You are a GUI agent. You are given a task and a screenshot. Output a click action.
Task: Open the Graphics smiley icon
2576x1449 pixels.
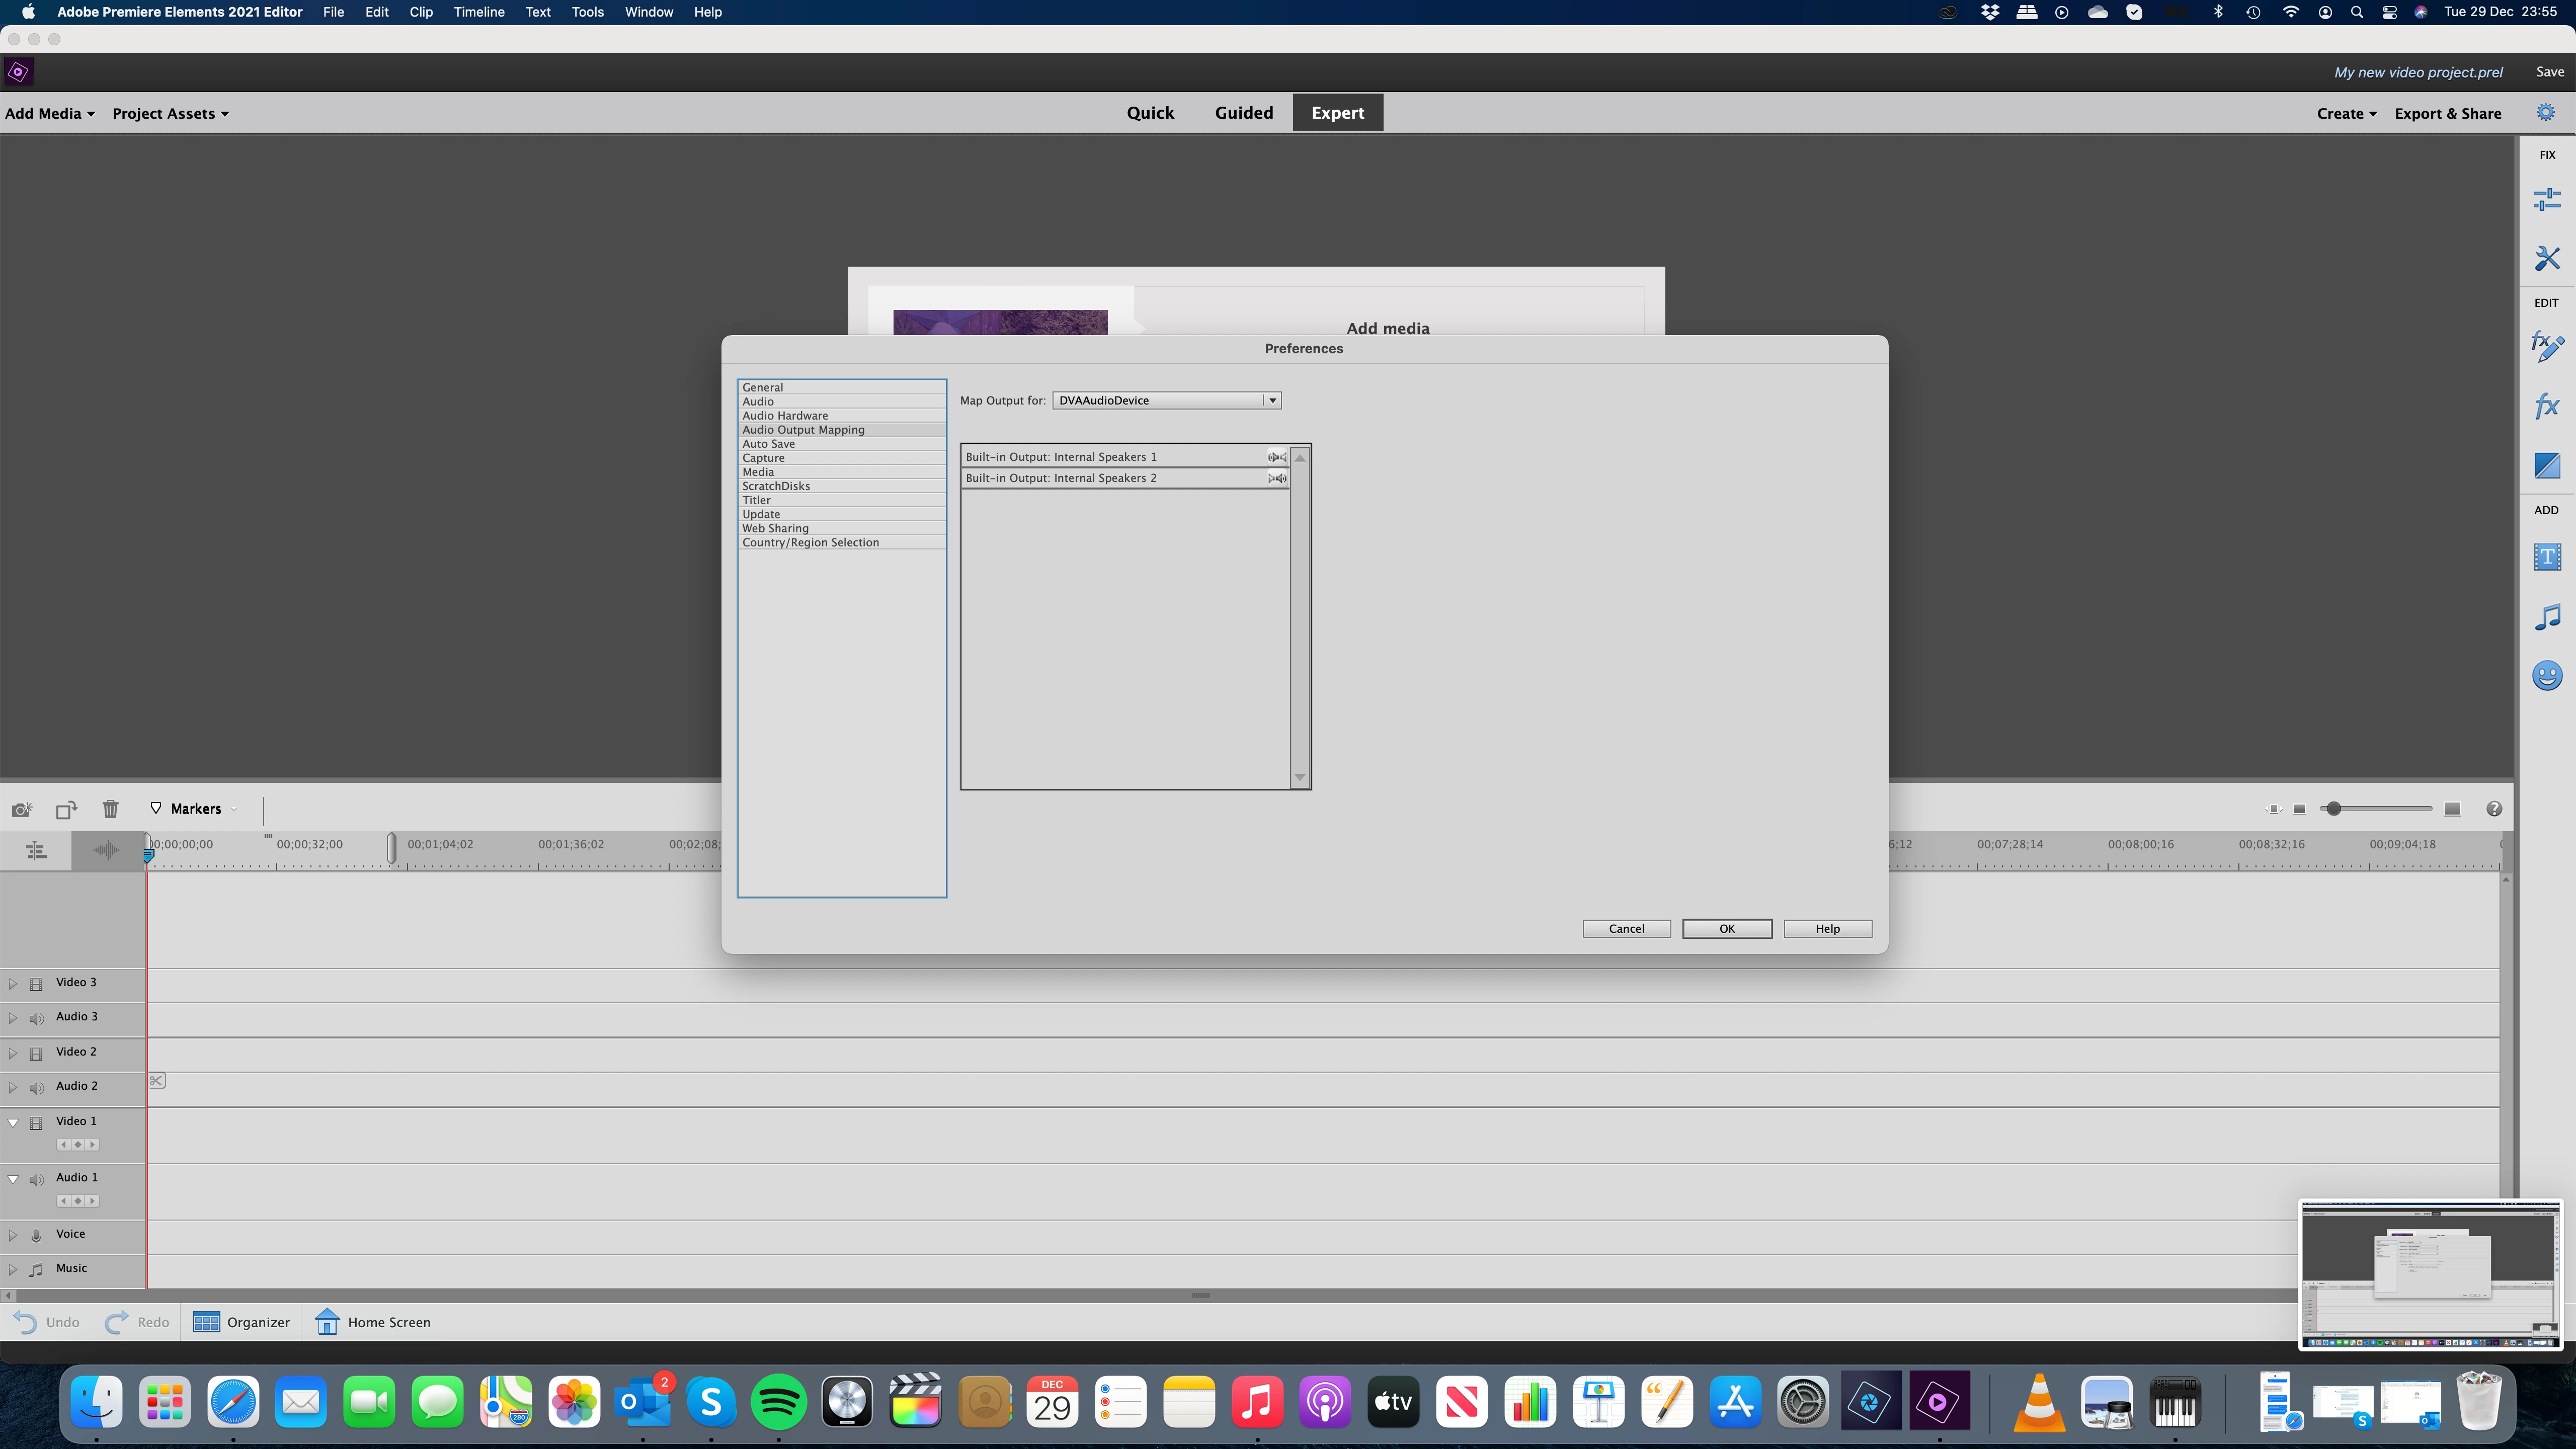pyautogui.click(x=2546, y=676)
